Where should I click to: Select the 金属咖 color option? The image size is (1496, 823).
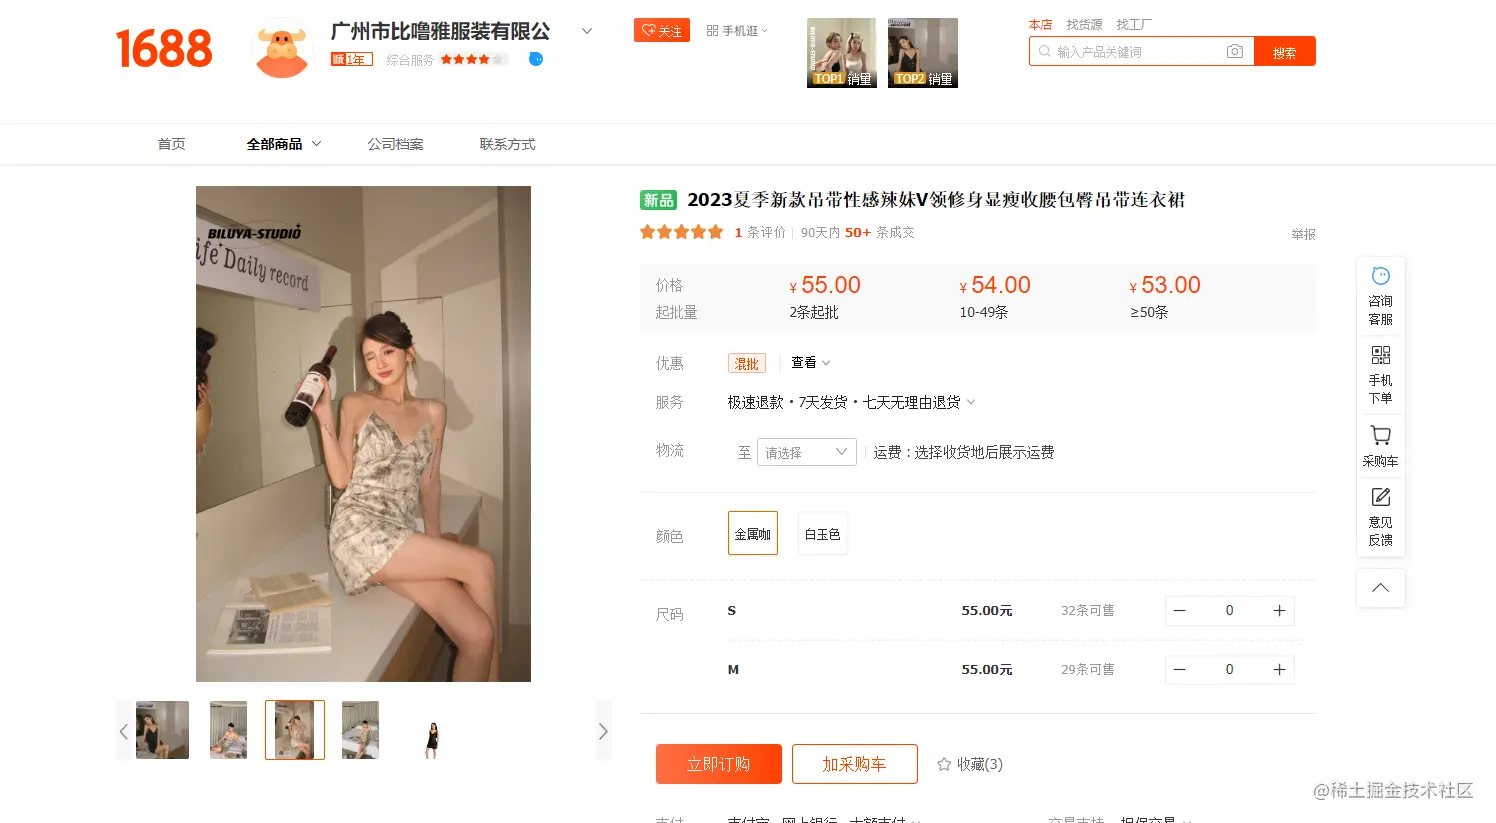click(753, 534)
